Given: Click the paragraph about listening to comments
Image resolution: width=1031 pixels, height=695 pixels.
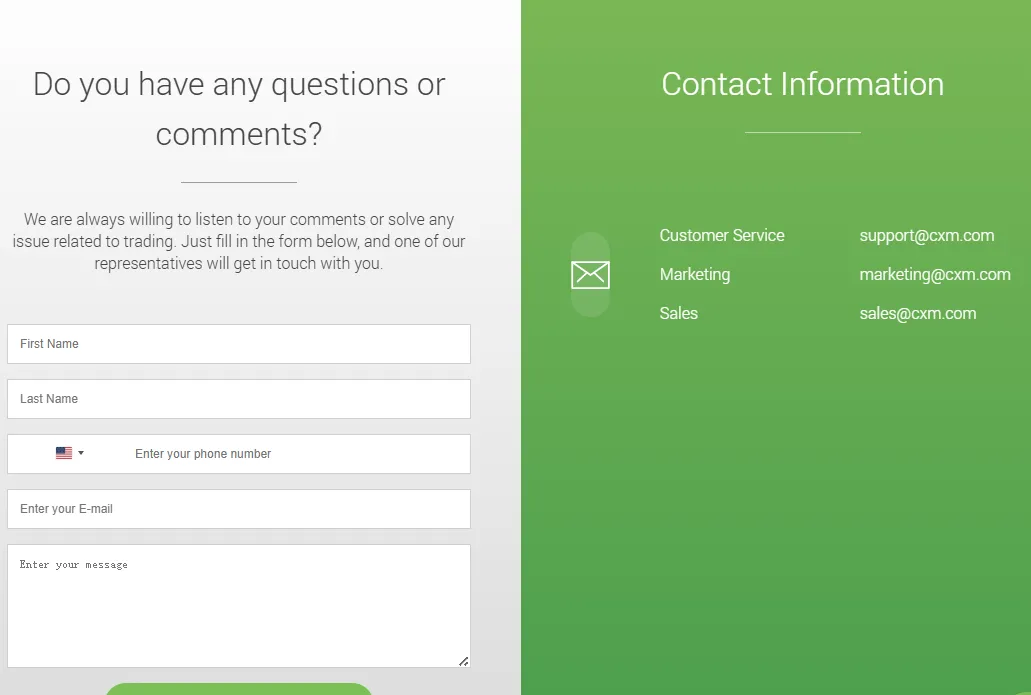Looking at the screenshot, I should (239, 242).
